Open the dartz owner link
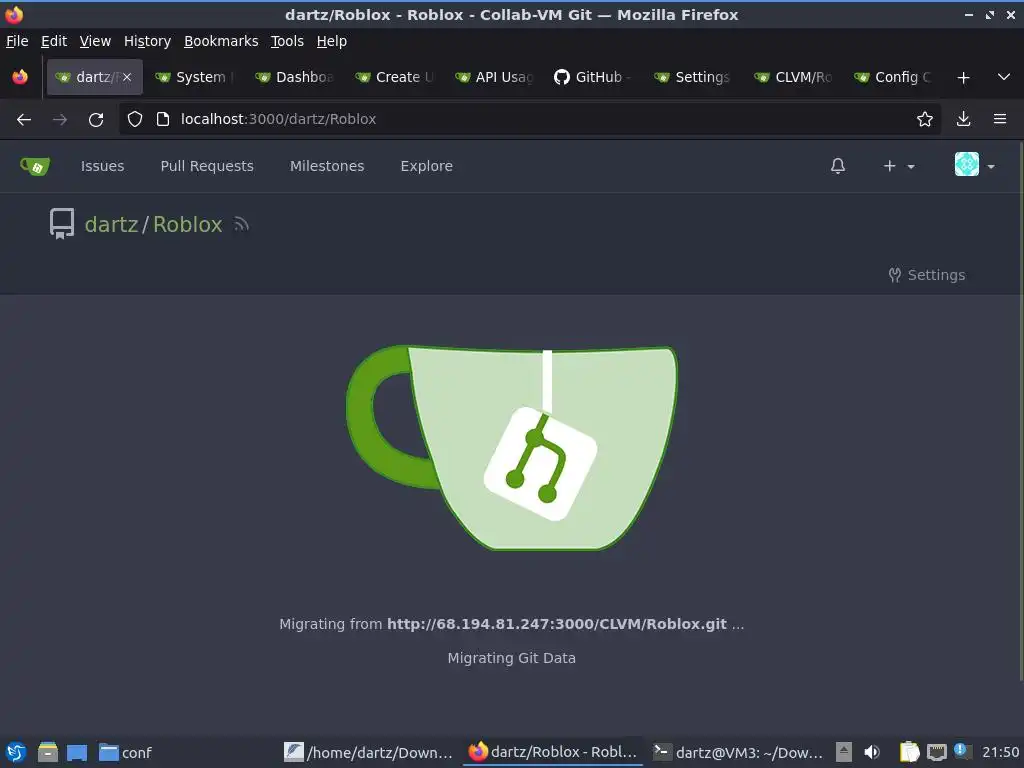Screen dimensions: 1024x768 (112, 225)
